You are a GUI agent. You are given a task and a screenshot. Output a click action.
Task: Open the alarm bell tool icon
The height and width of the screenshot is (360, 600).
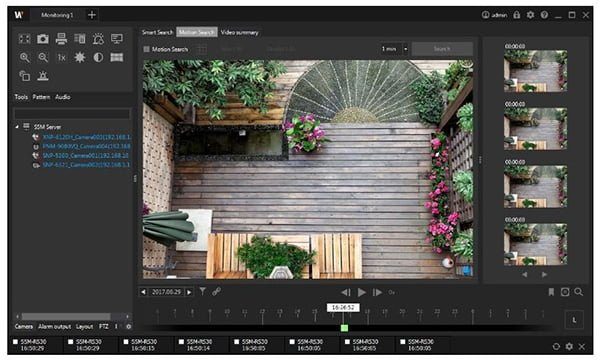[x=98, y=39]
